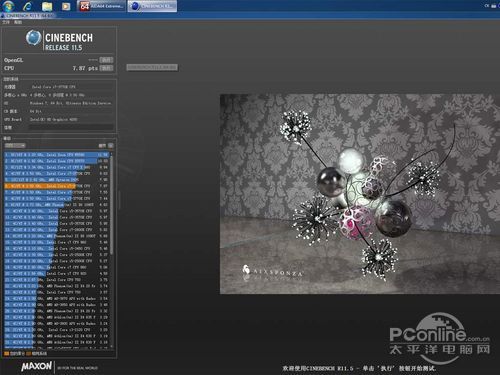Select the Core i7 X 980 row scoring 8.94
Image resolution: width=500 pixels, height=375 pixels.
[x=56, y=167]
